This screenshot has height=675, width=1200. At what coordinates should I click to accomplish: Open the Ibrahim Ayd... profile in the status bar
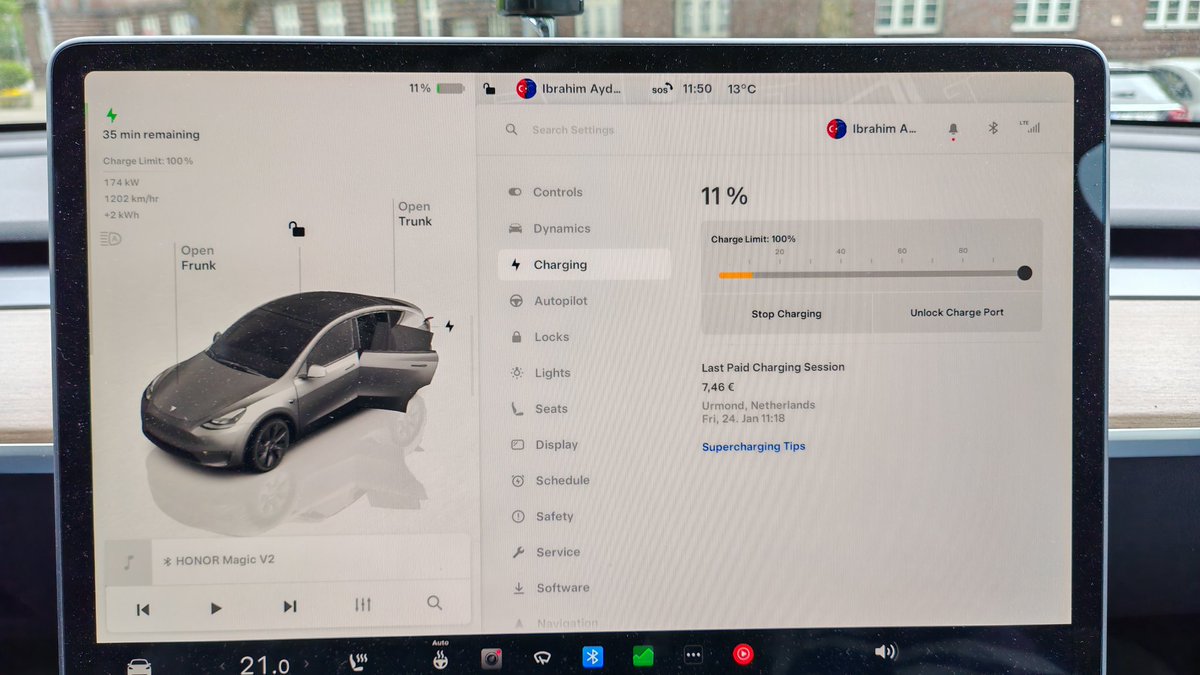click(569, 88)
